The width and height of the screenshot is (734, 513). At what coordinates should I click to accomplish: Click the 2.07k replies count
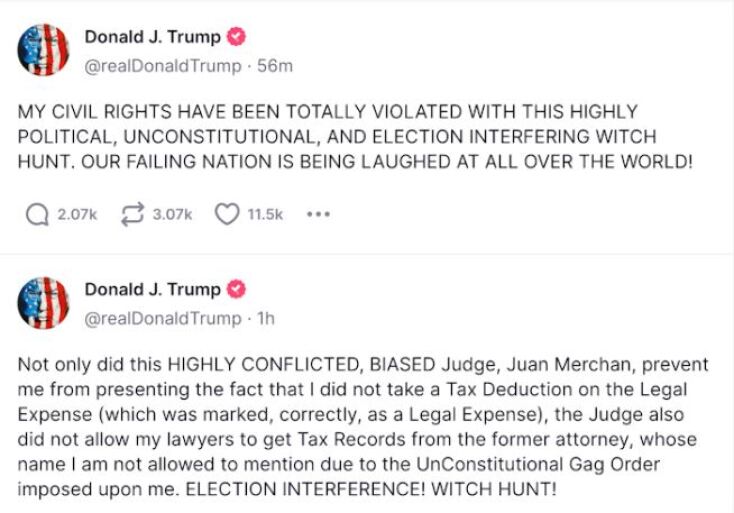[77, 214]
